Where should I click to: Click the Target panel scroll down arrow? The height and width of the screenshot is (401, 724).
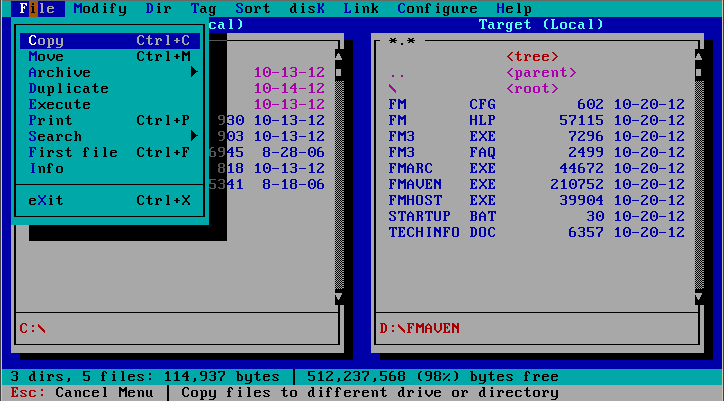699,296
